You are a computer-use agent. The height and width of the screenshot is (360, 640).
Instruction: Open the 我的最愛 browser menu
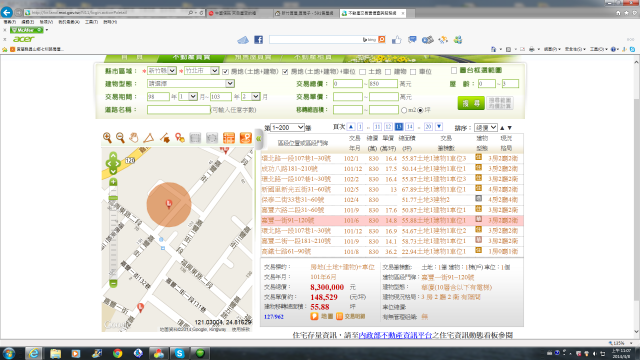click(69, 22)
